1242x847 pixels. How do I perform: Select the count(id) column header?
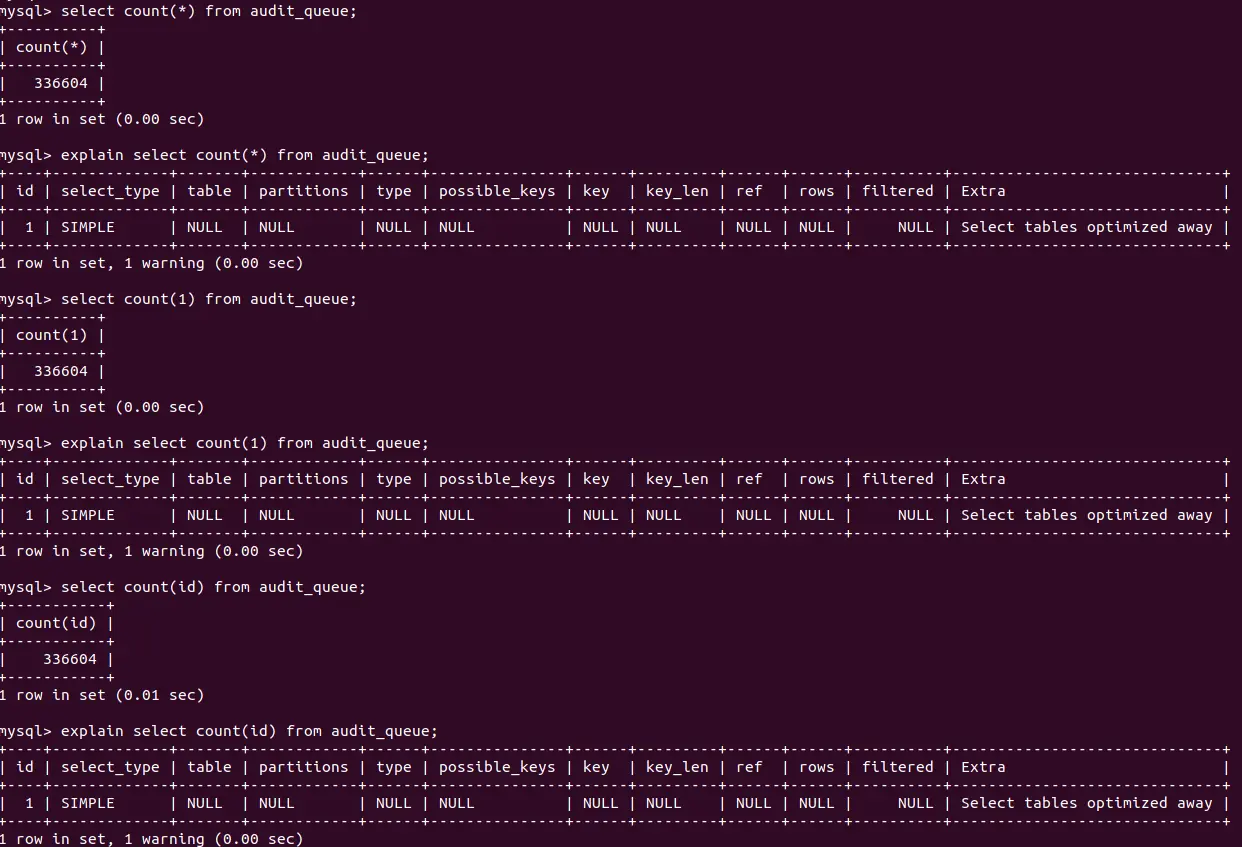coord(56,623)
